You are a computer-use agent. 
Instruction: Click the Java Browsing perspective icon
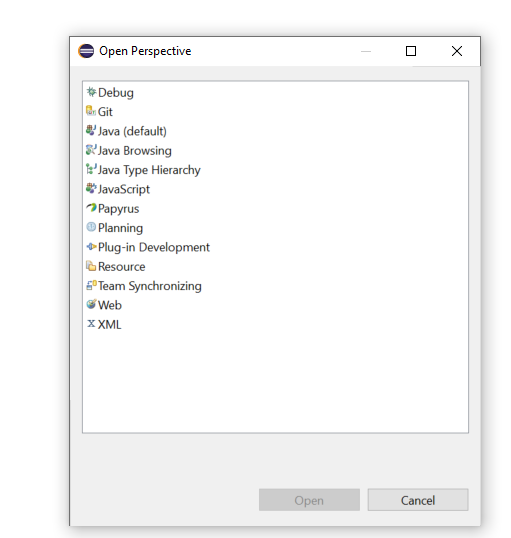(91, 150)
